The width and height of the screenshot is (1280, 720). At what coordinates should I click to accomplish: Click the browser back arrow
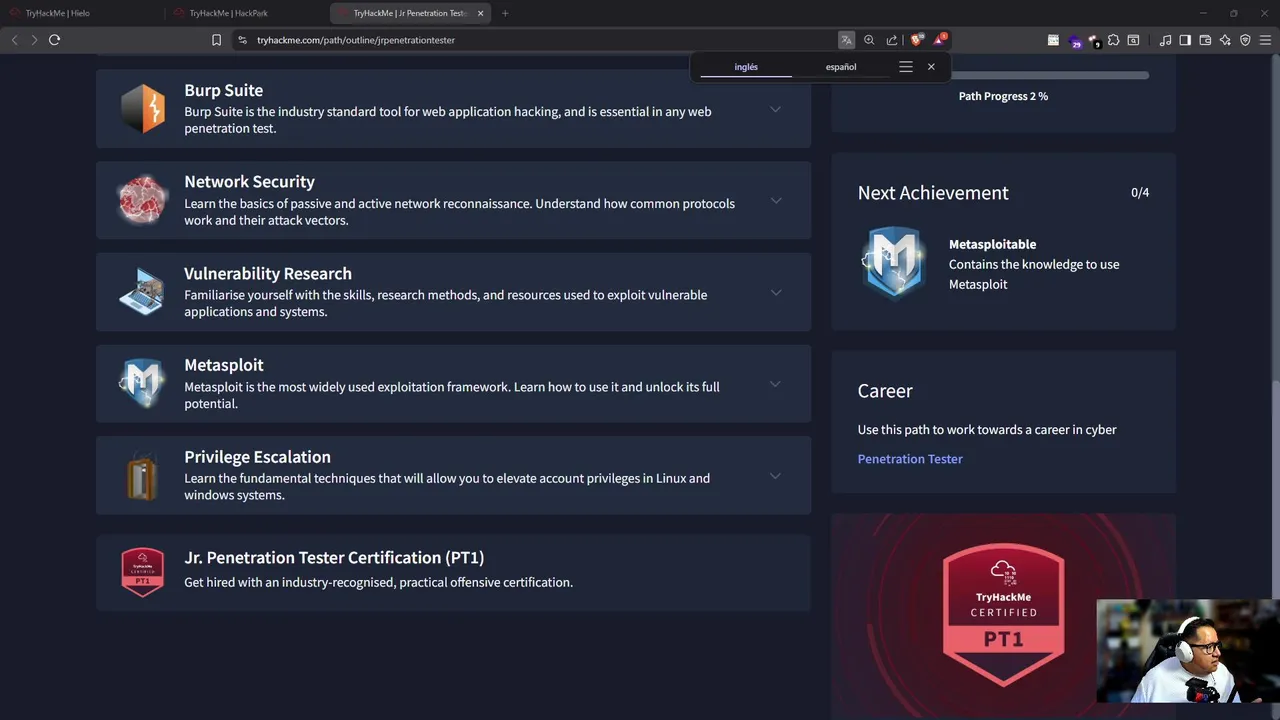[x=14, y=40]
